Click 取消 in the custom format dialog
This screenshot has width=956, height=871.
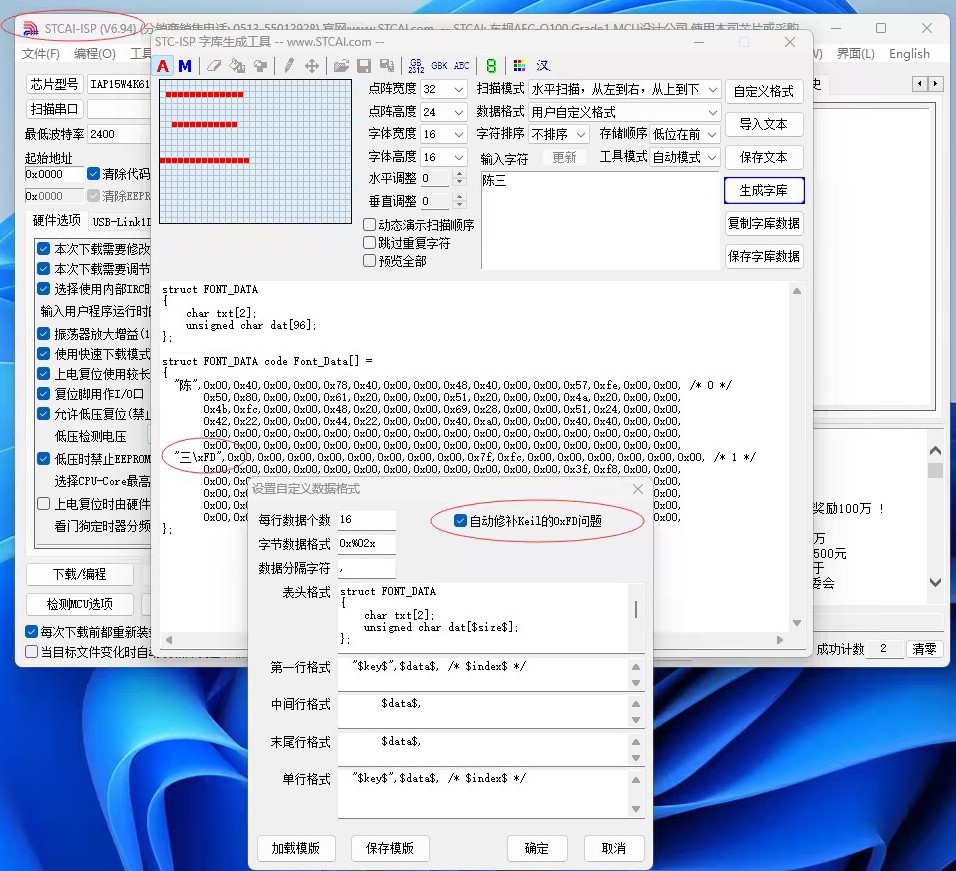(x=614, y=848)
